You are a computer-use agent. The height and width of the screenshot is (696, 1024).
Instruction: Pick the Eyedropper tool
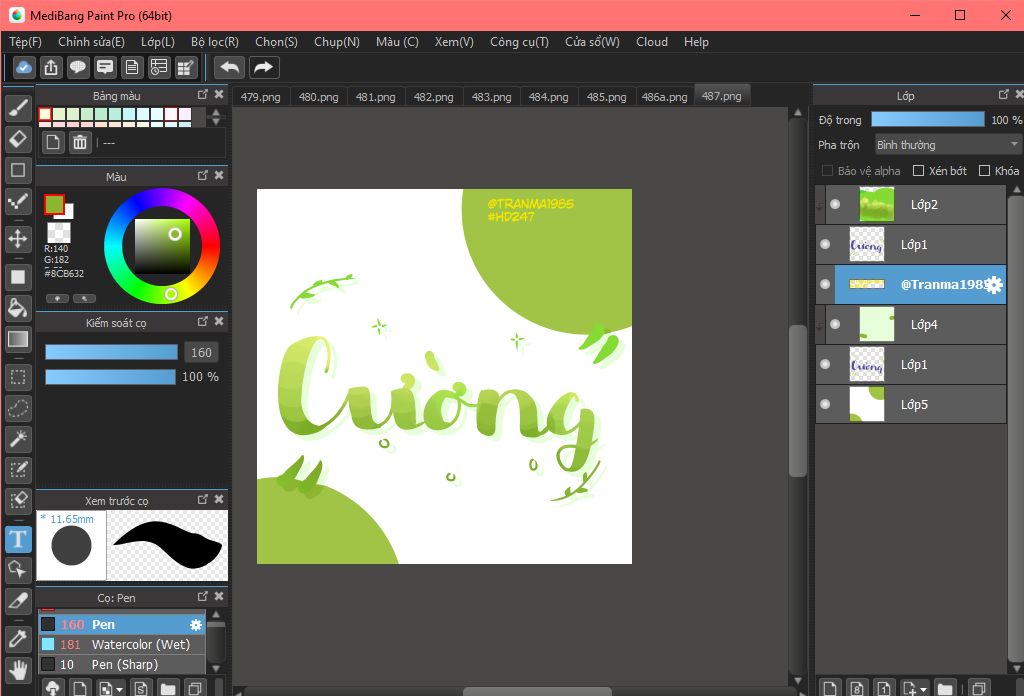(x=18, y=637)
